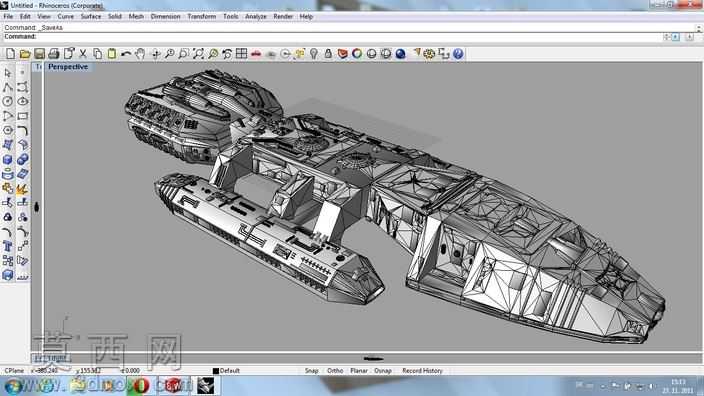Screen dimensions: 704x396
Task: Click the Text object T tool
Action: (x=8, y=246)
